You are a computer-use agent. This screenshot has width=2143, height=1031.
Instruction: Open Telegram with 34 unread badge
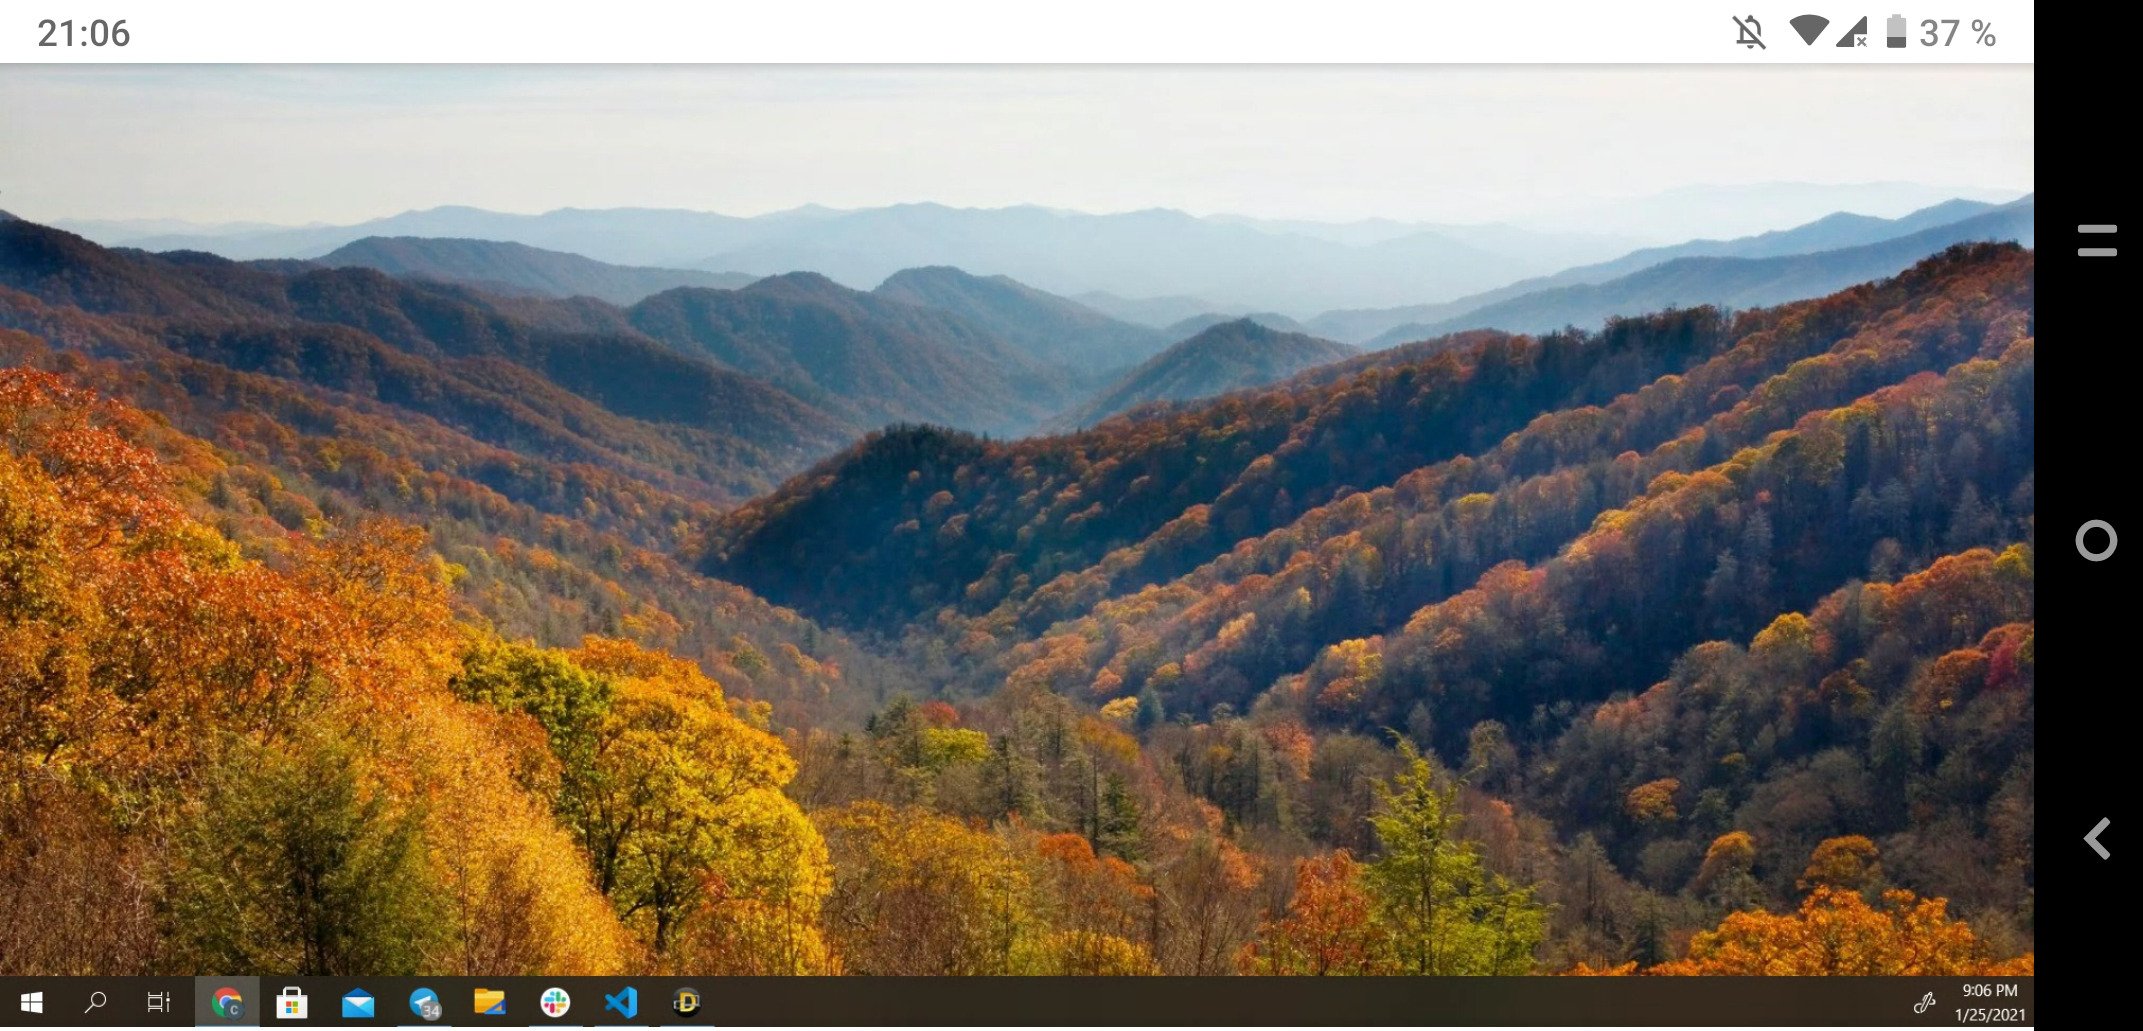(424, 1002)
